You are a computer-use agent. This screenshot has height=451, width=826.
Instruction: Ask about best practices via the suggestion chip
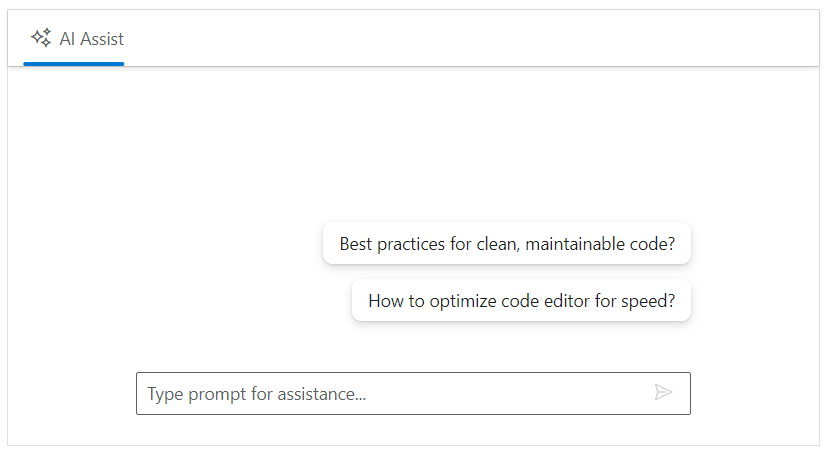(x=507, y=243)
